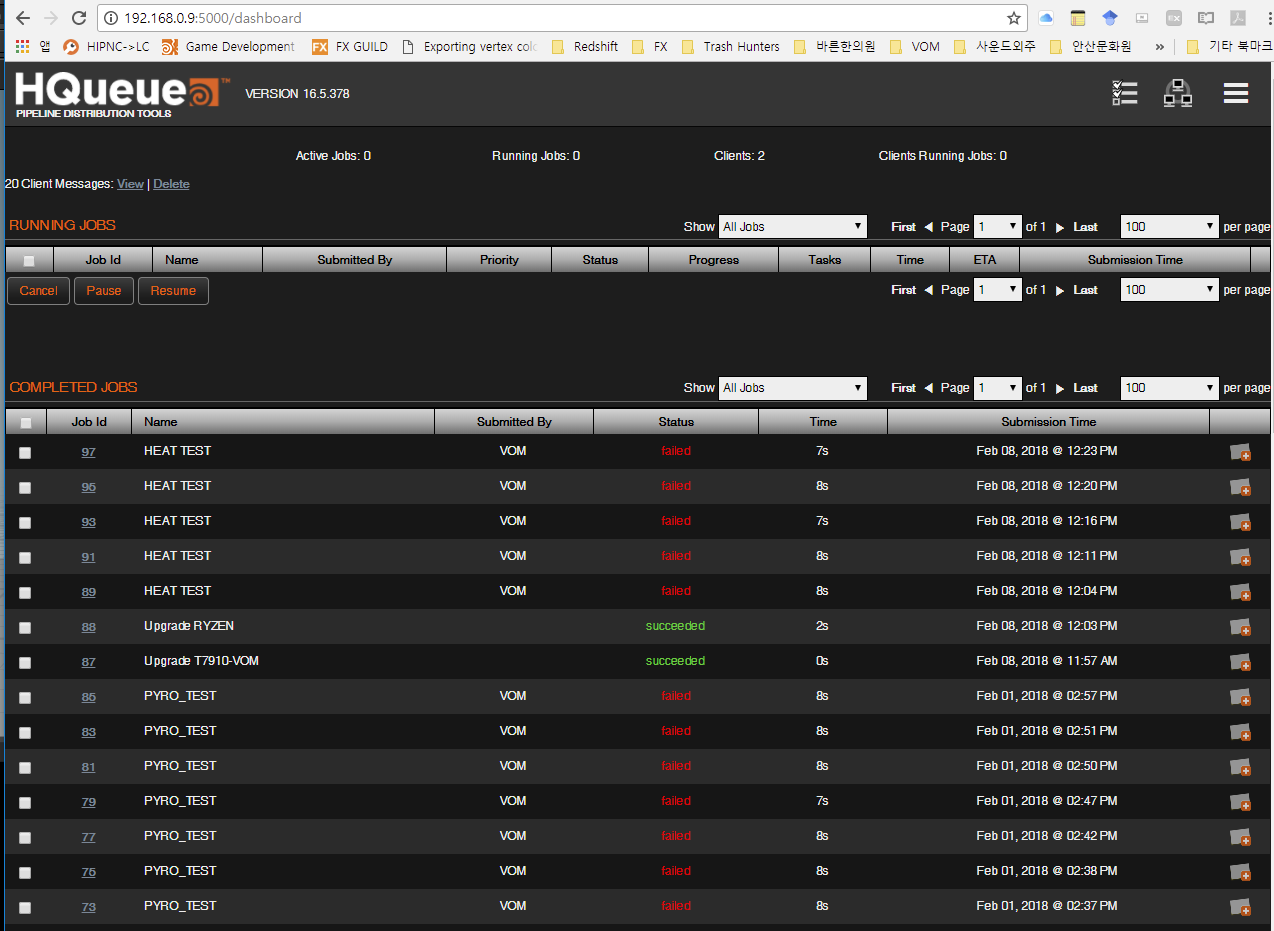Open the jobs checklist icon in header
This screenshot has width=1274, height=931.
pyautogui.click(x=1125, y=93)
